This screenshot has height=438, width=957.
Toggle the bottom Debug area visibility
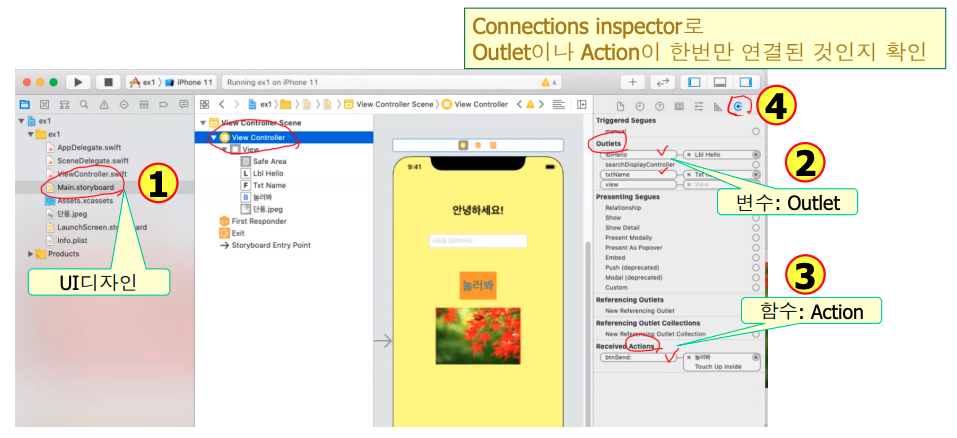(x=720, y=82)
